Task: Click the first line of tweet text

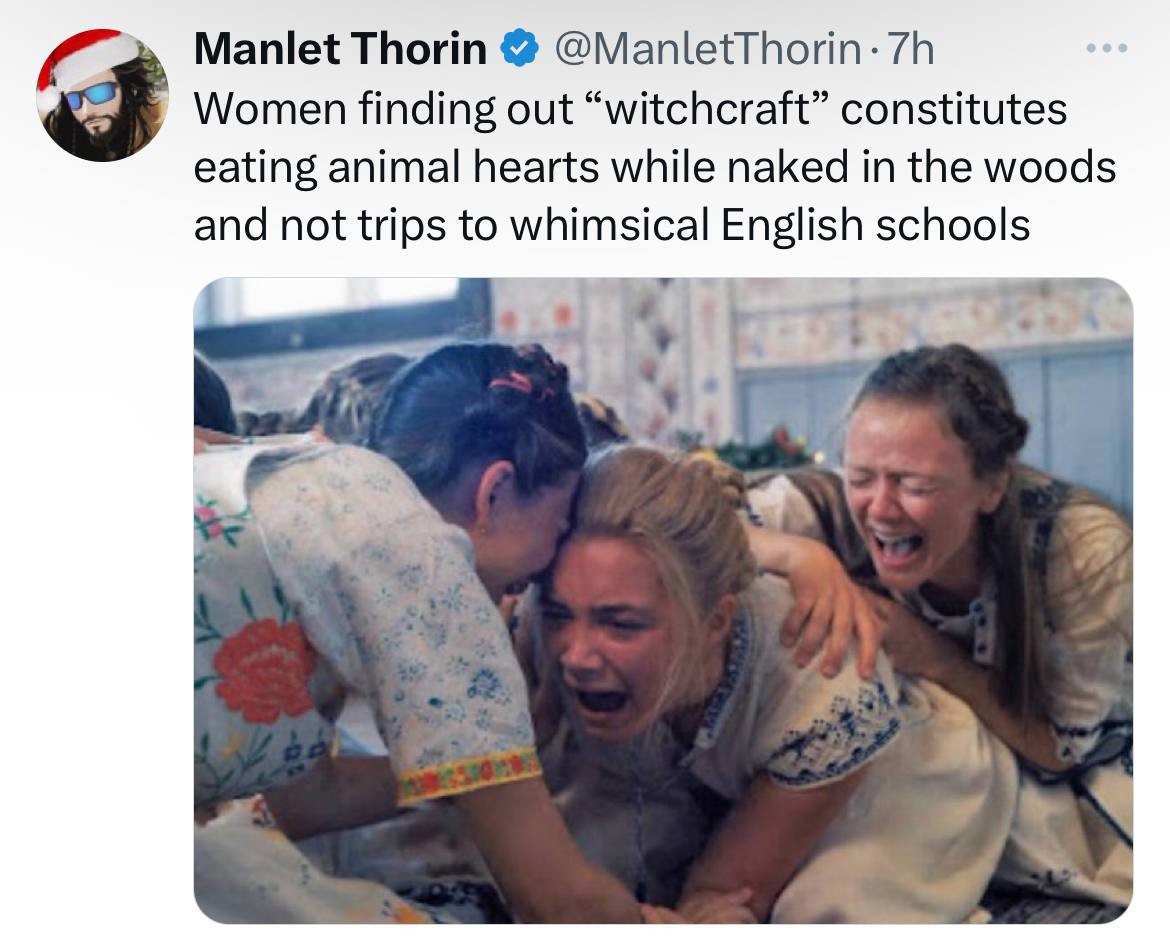Action: coord(630,109)
